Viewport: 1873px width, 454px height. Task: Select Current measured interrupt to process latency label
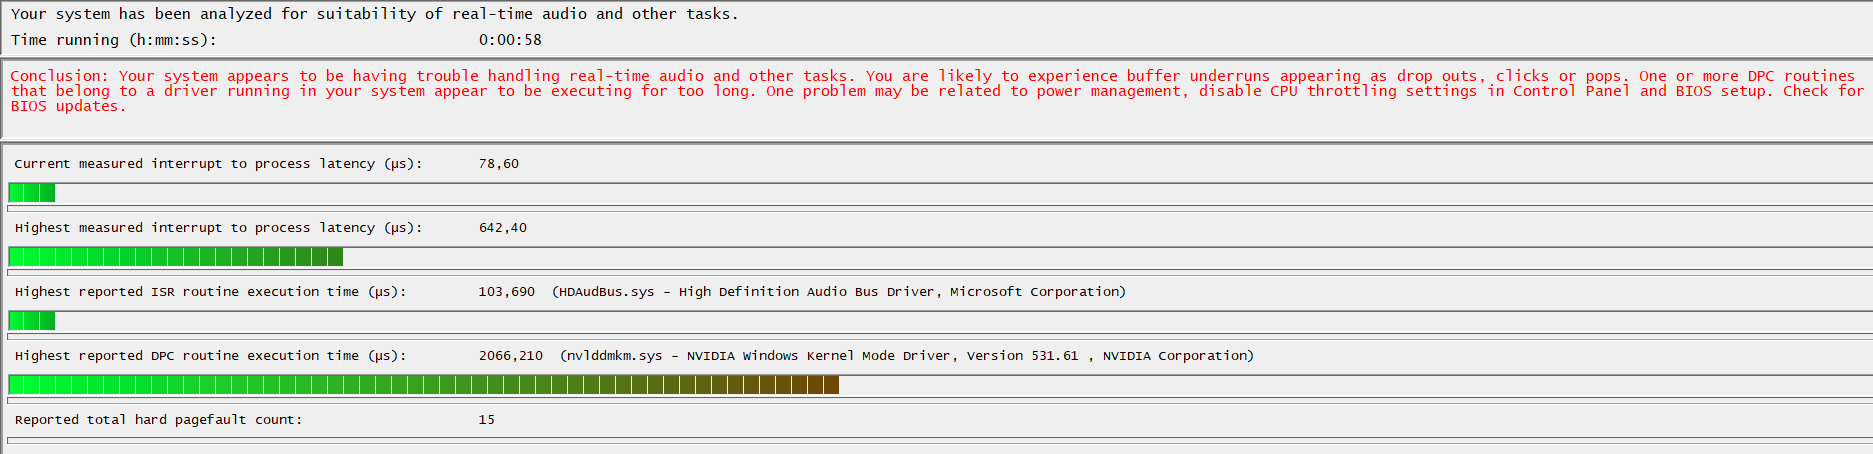point(218,164)
